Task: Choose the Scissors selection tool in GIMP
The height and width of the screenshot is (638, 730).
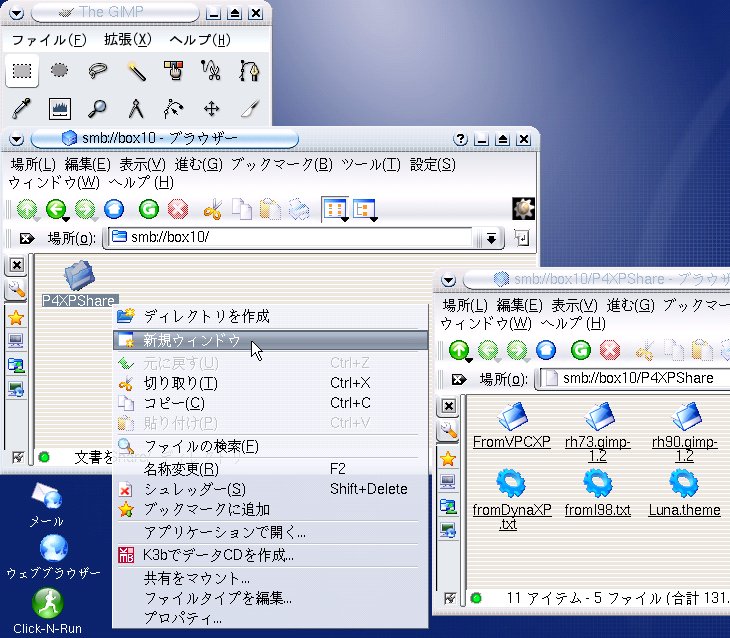Action: pyautogui.click(x=211, y=71)
